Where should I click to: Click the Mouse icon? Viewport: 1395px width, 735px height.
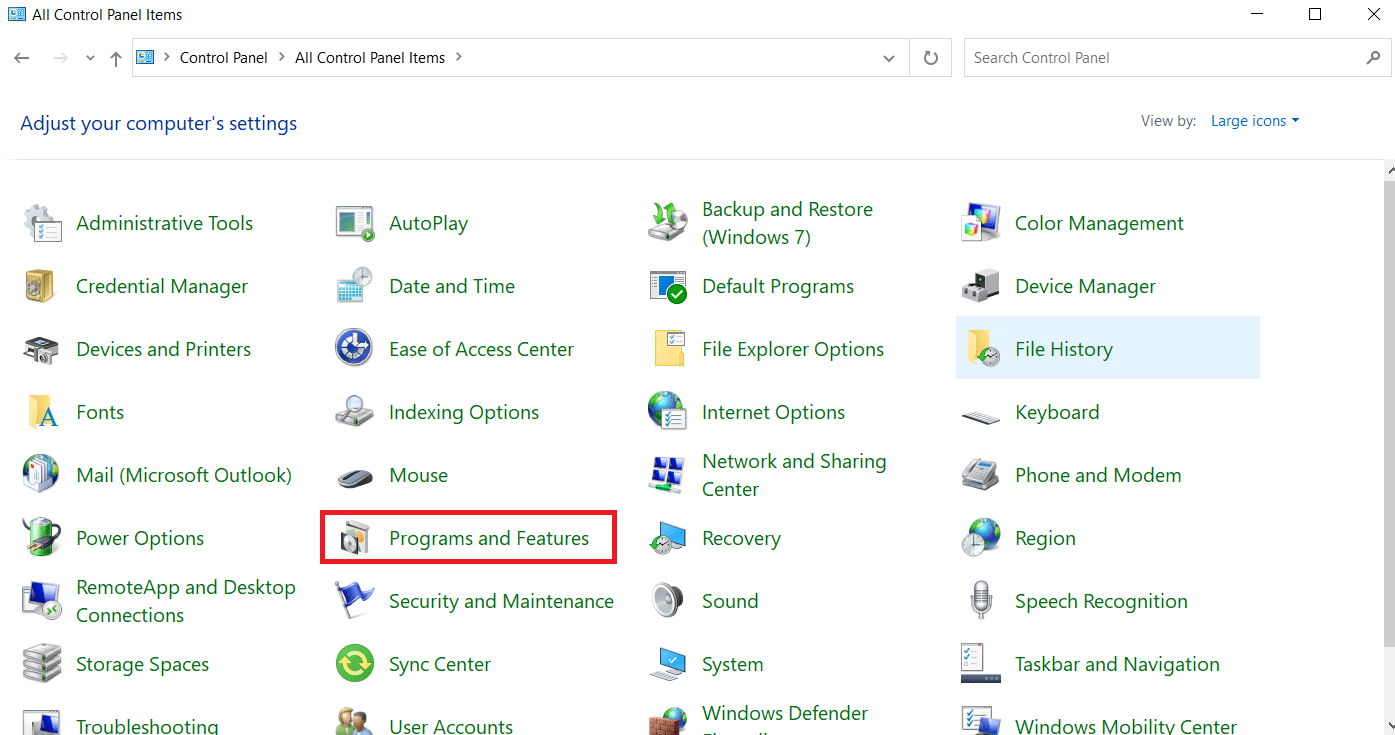pos(355,476)
